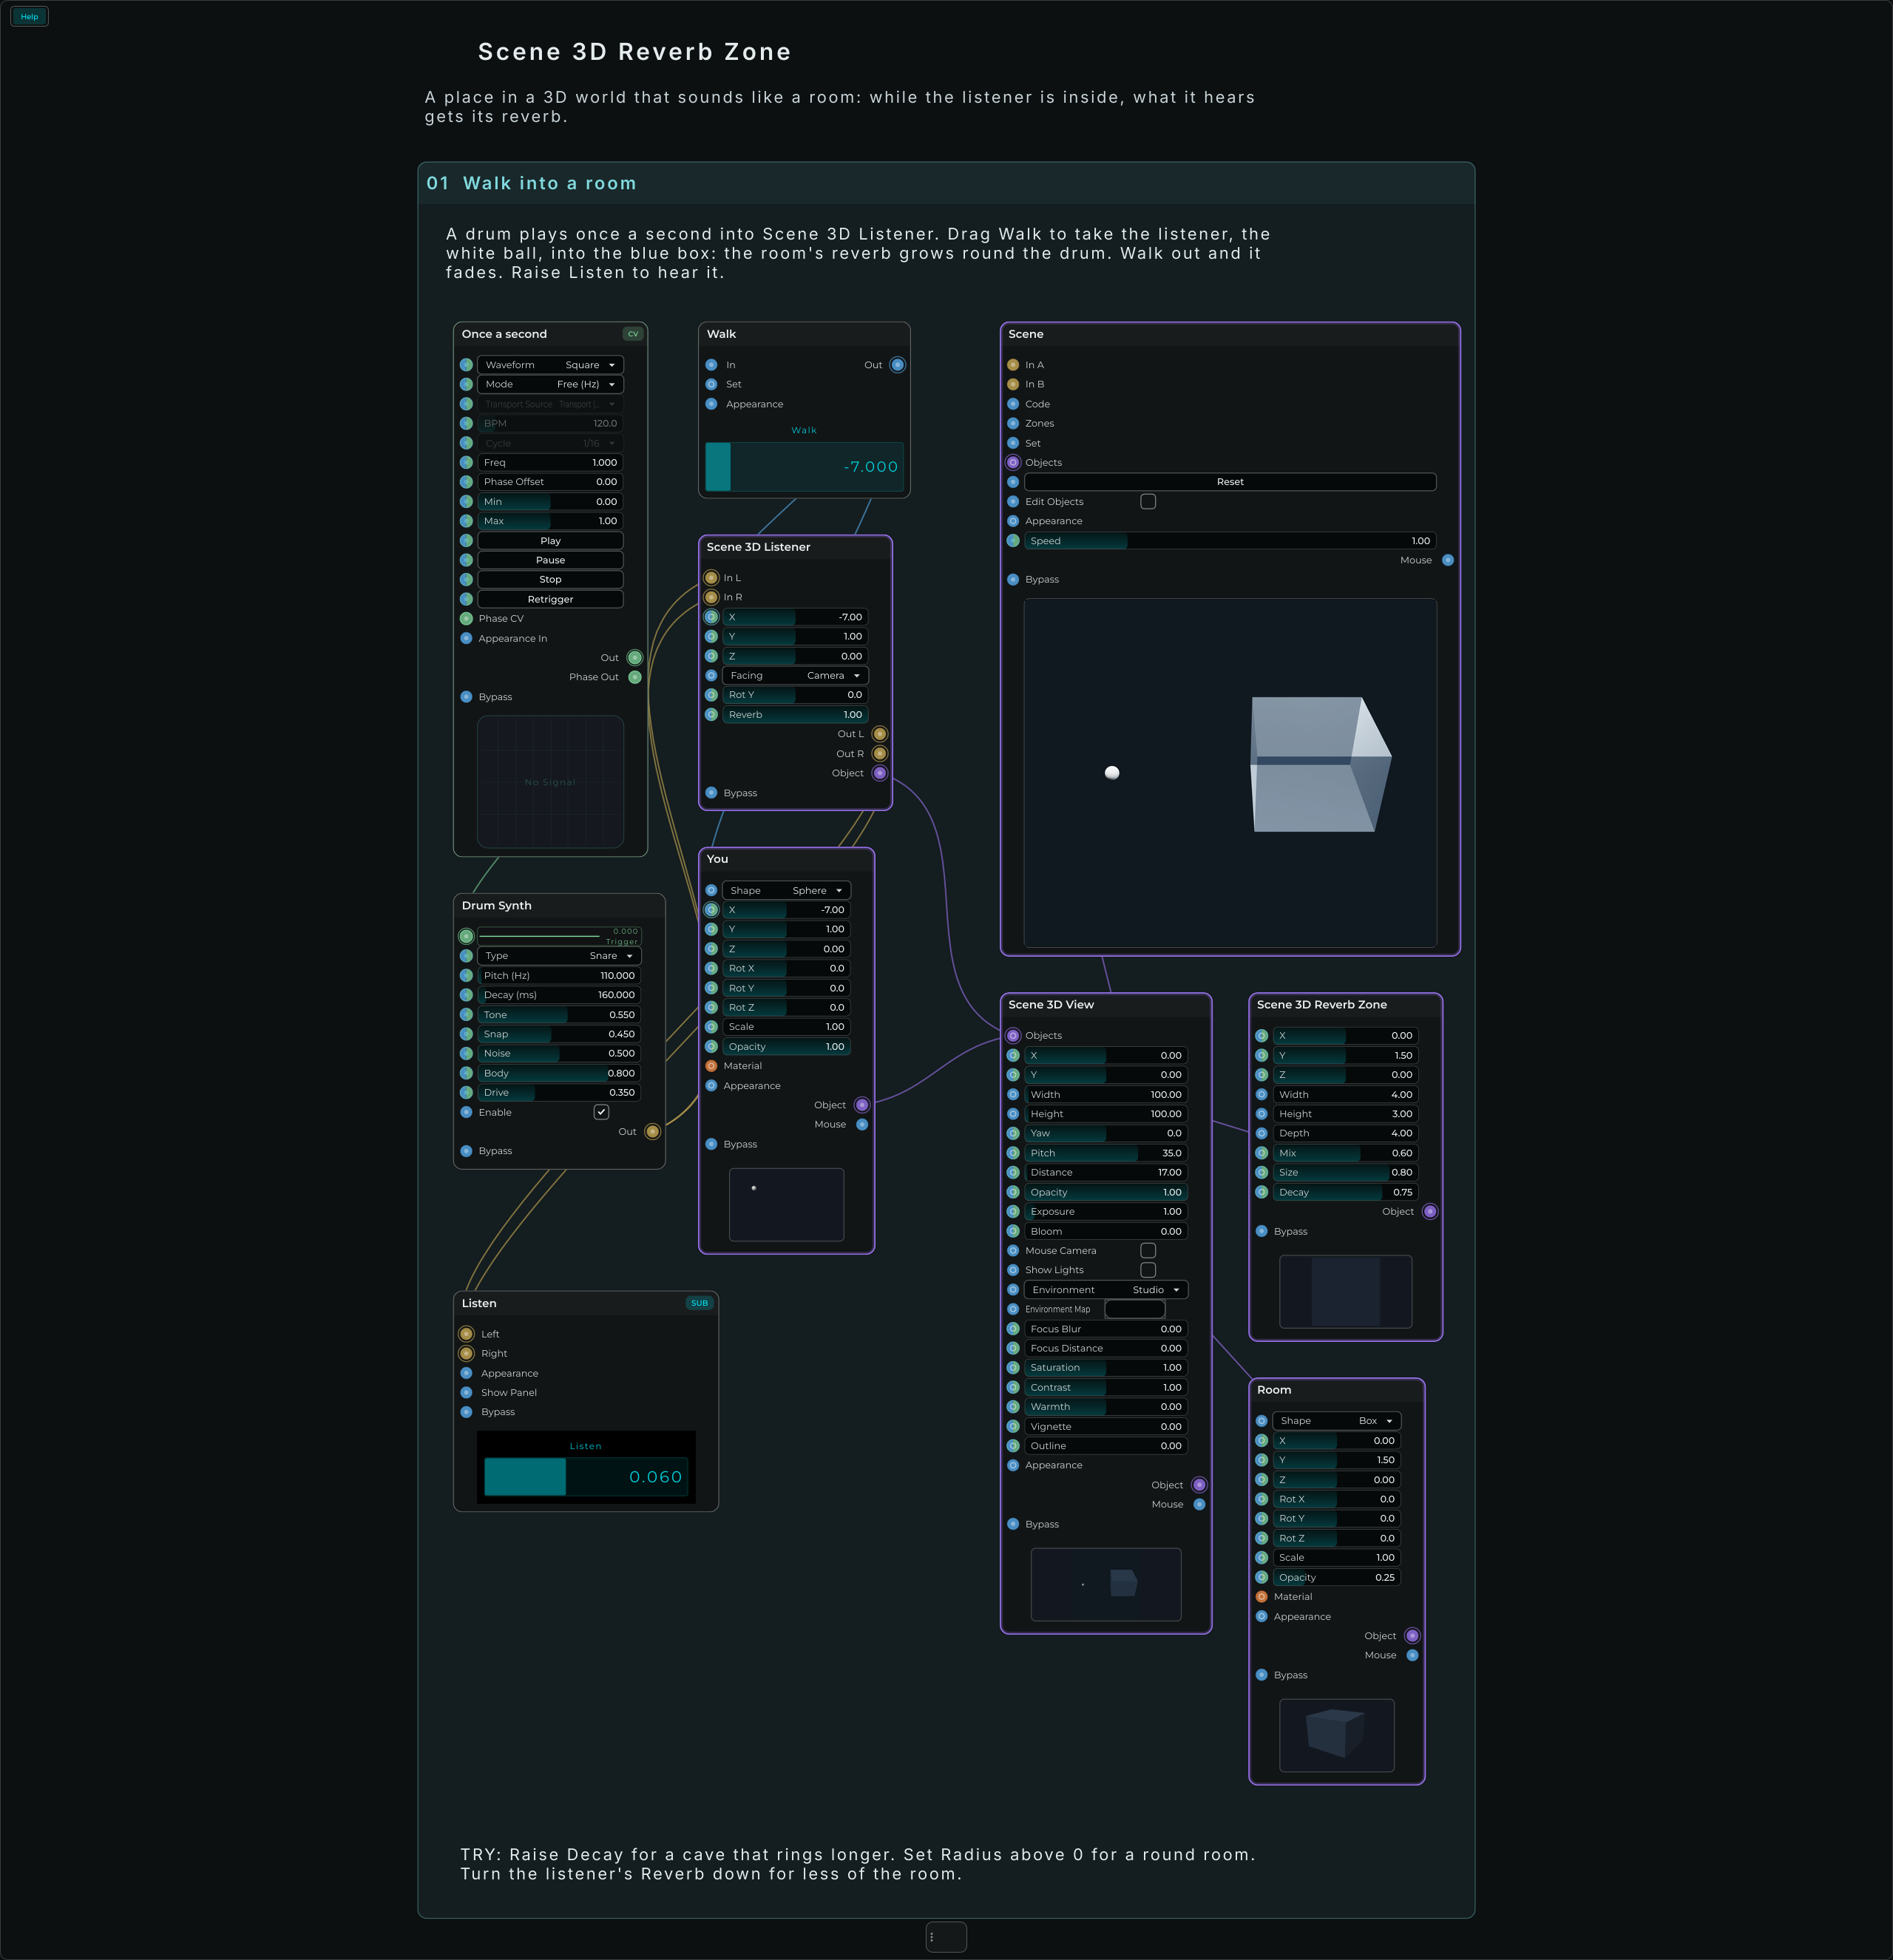Toggle the Edit Objects checkbox
The width and height of the screenshot is (1893, 1960).
click(1148, 502)
